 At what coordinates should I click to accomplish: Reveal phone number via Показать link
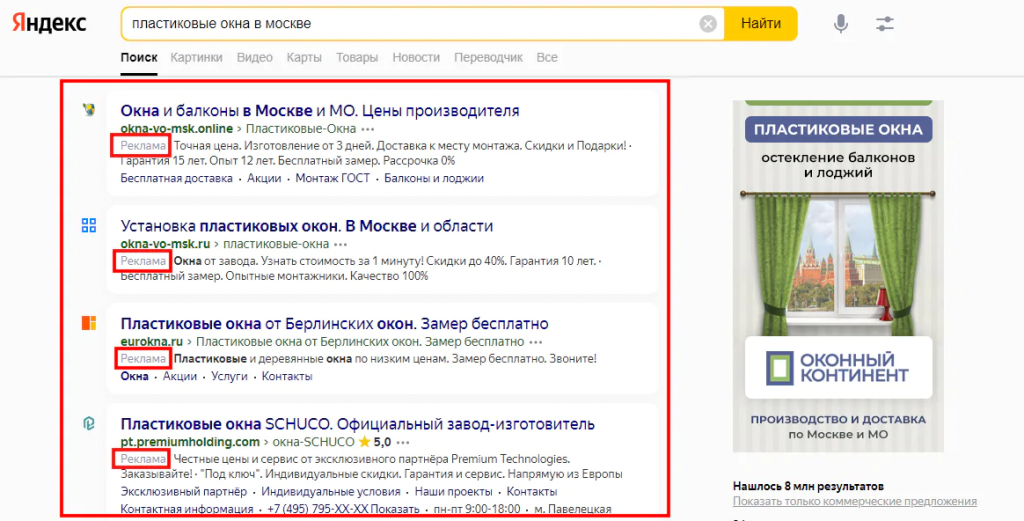(394, 509)
